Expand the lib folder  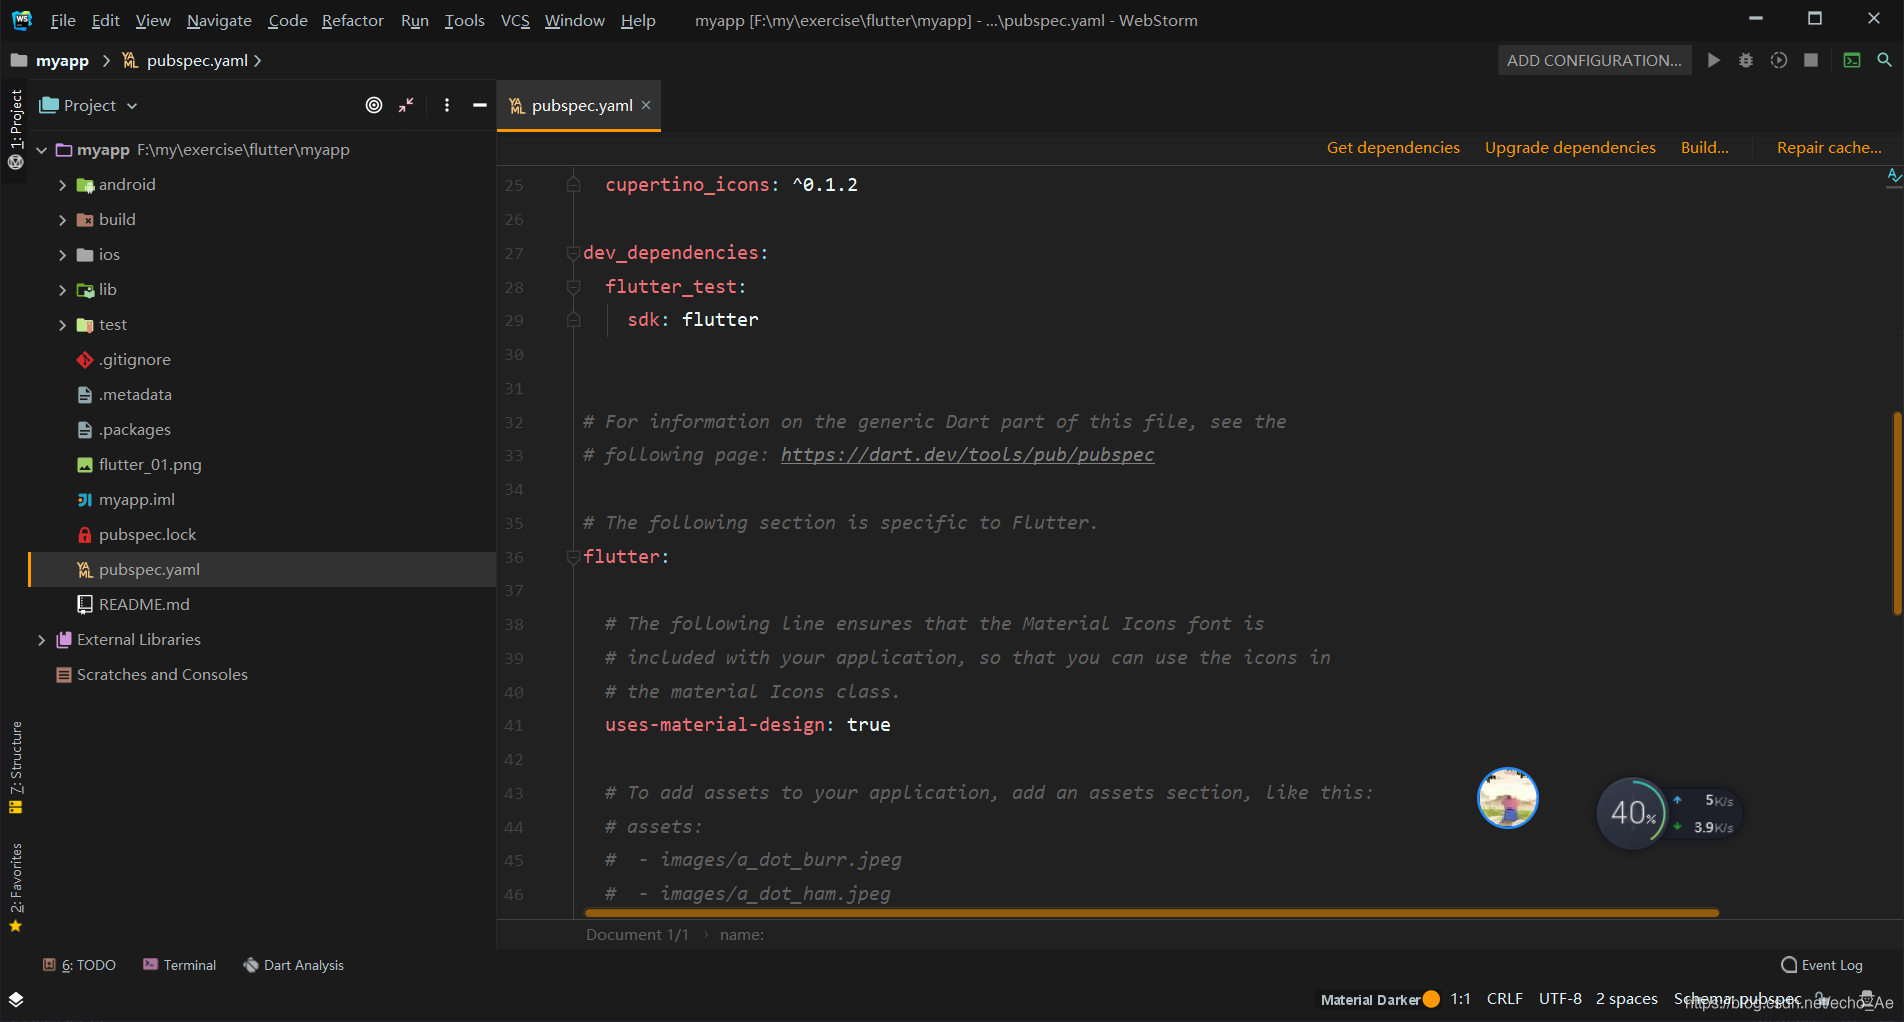pos(62,289)
